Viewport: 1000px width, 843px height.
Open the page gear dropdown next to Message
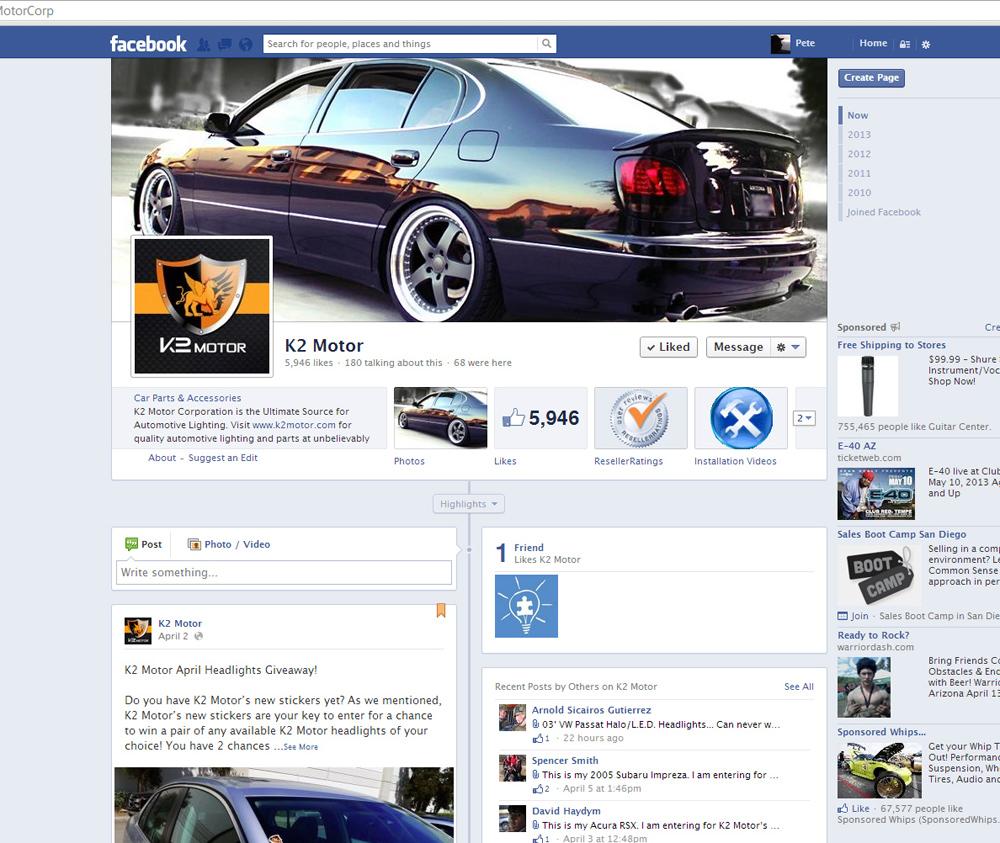[x=788, y=347]
